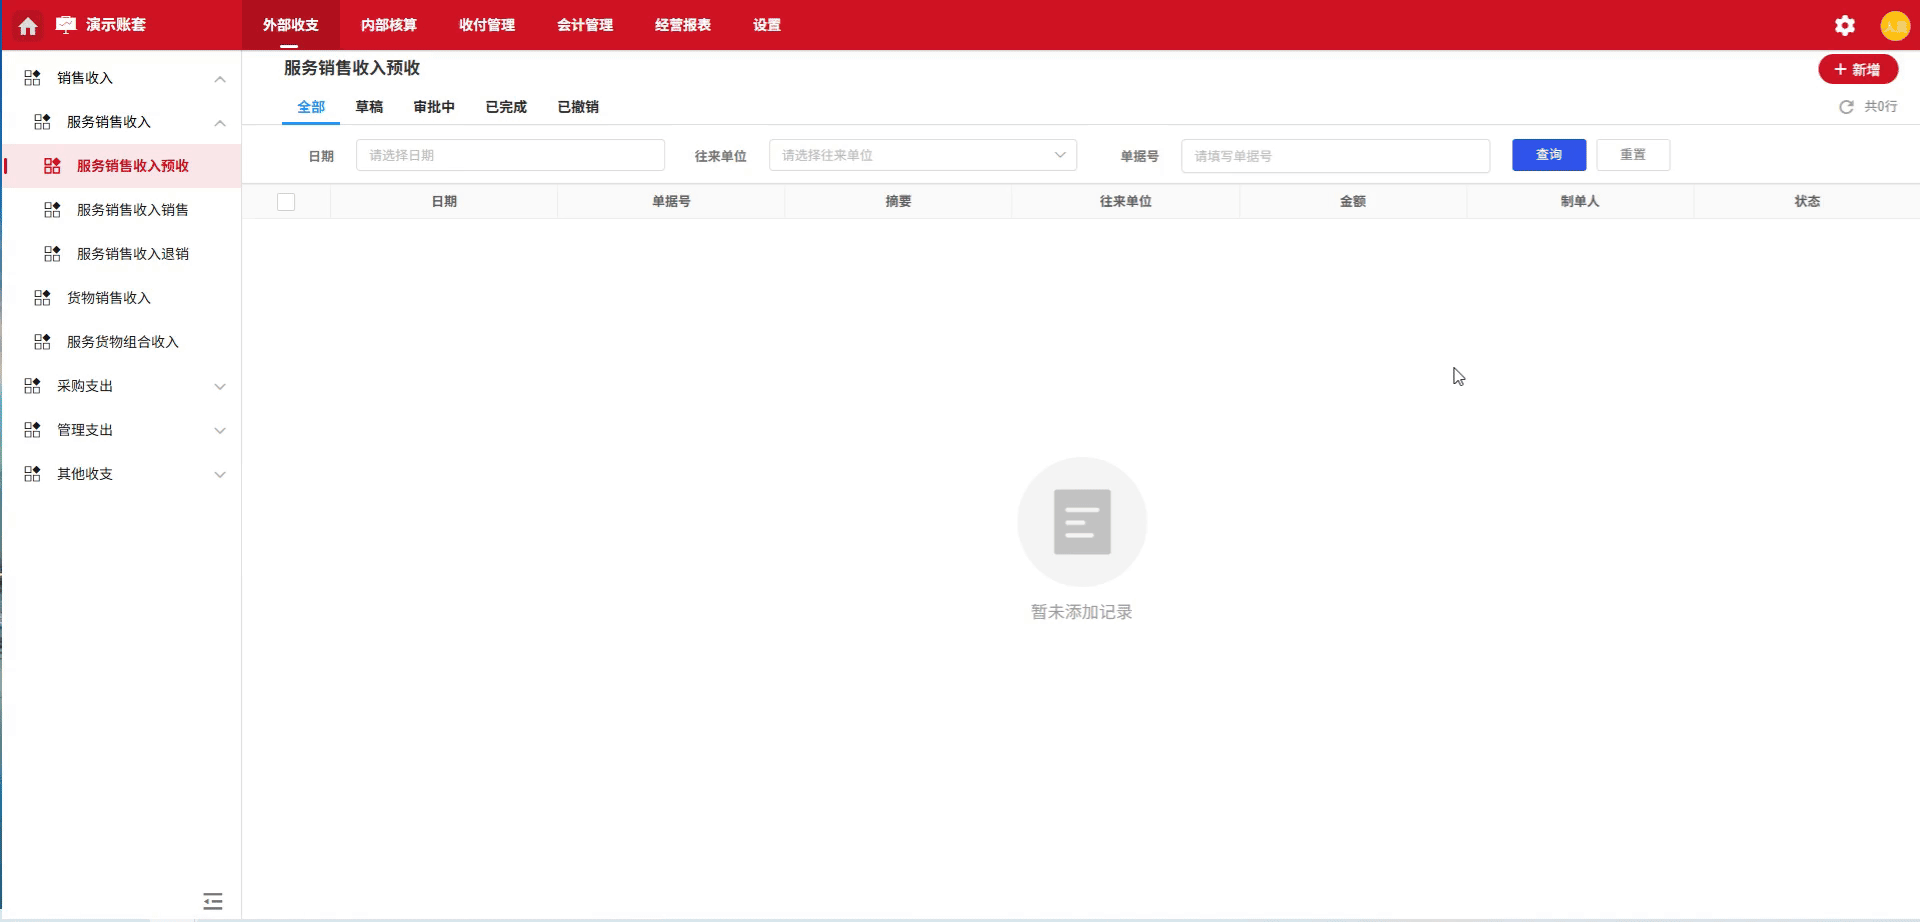This screenshot has height=922, width=1920.
Task: Switch to the 草稿 tab
Action: coord(370,106)
